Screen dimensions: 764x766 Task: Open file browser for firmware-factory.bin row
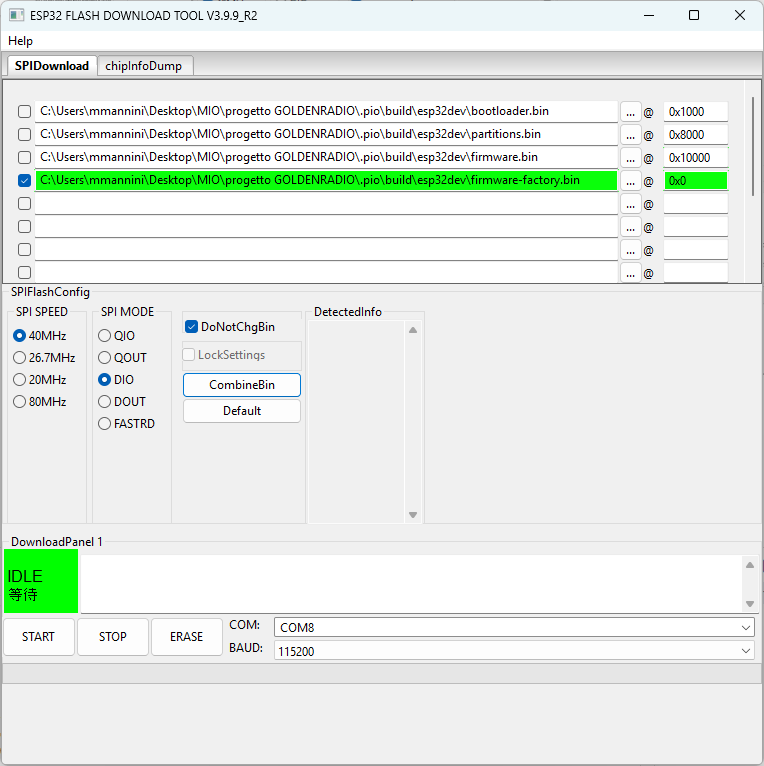[631, 181]
